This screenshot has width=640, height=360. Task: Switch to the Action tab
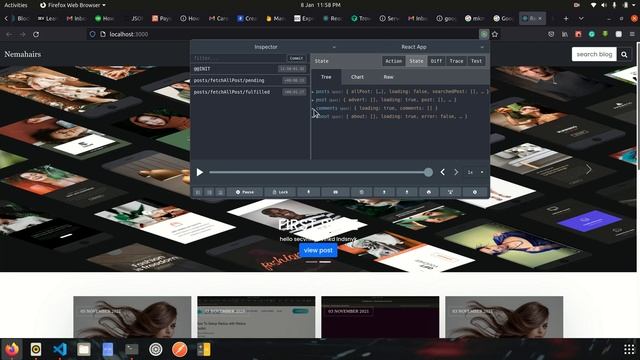tap(393, 61)
